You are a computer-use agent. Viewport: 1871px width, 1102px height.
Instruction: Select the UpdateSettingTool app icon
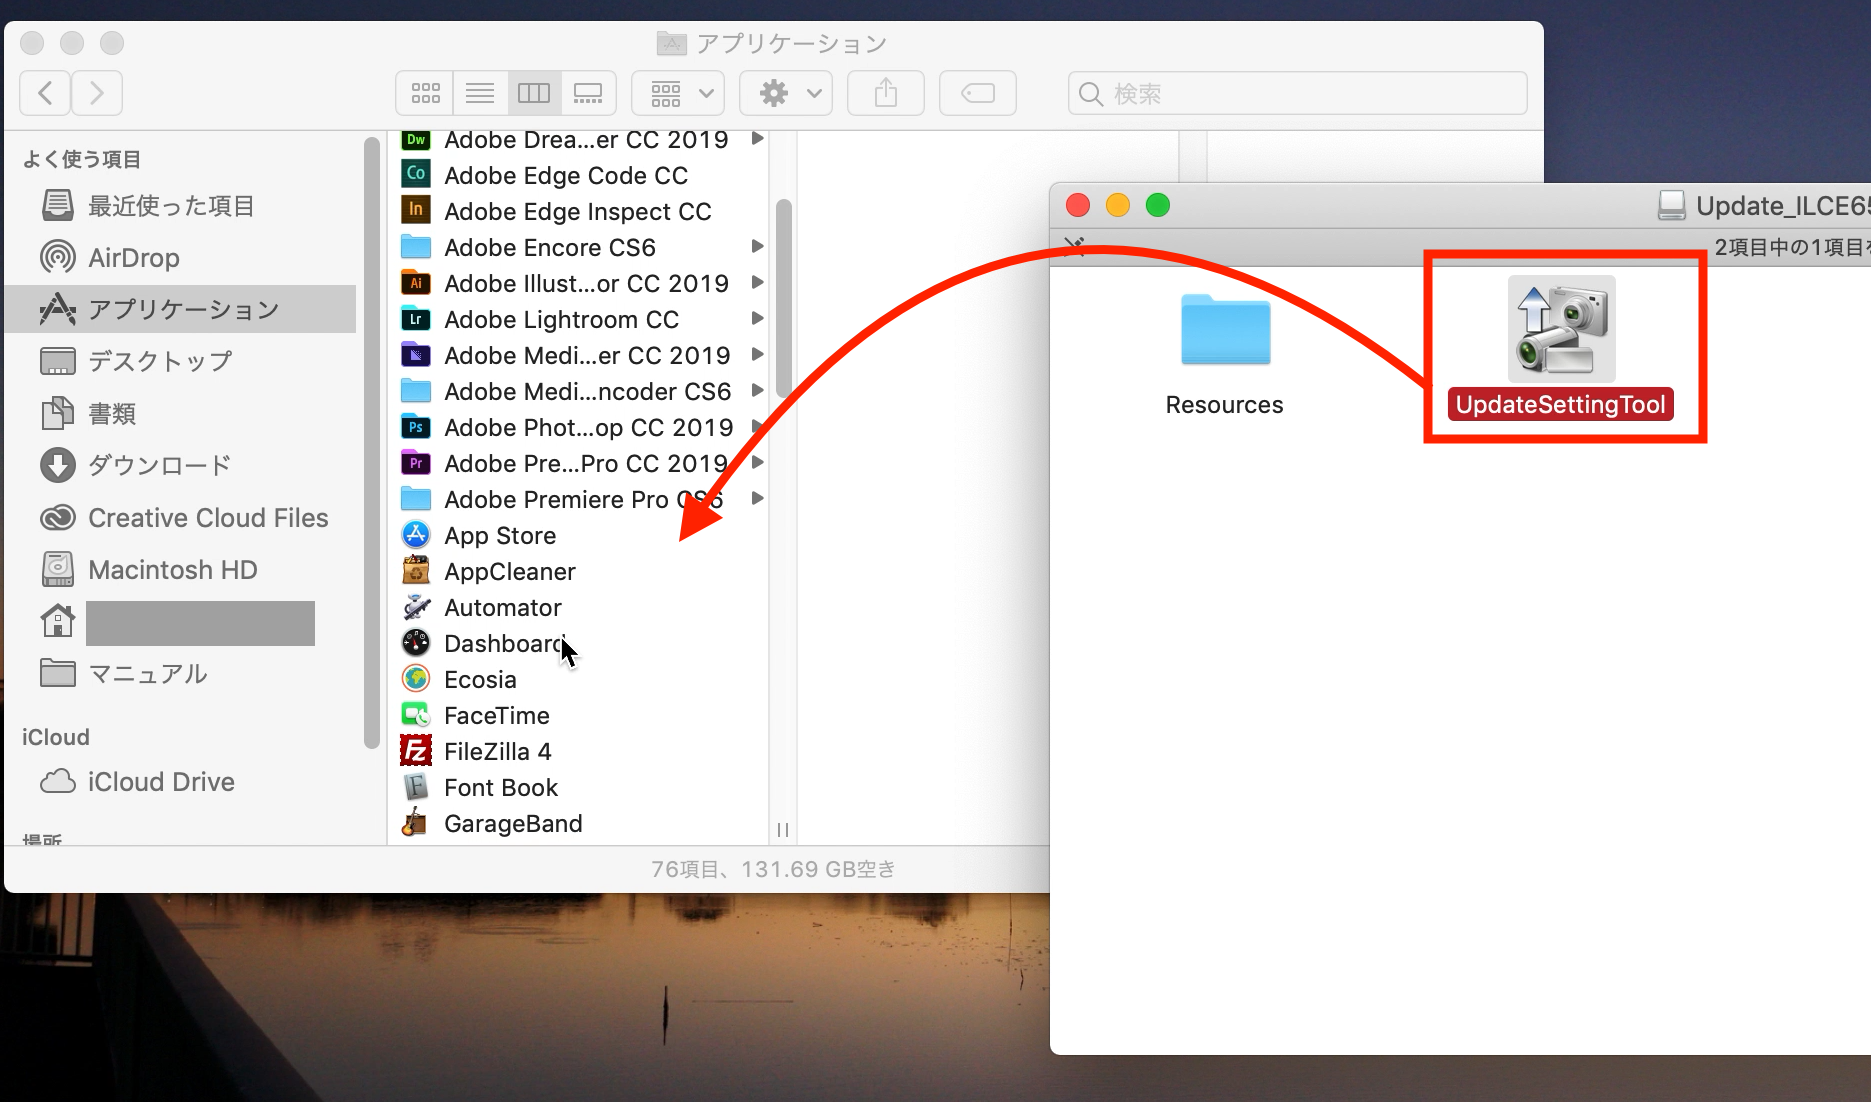(1561, 329)
